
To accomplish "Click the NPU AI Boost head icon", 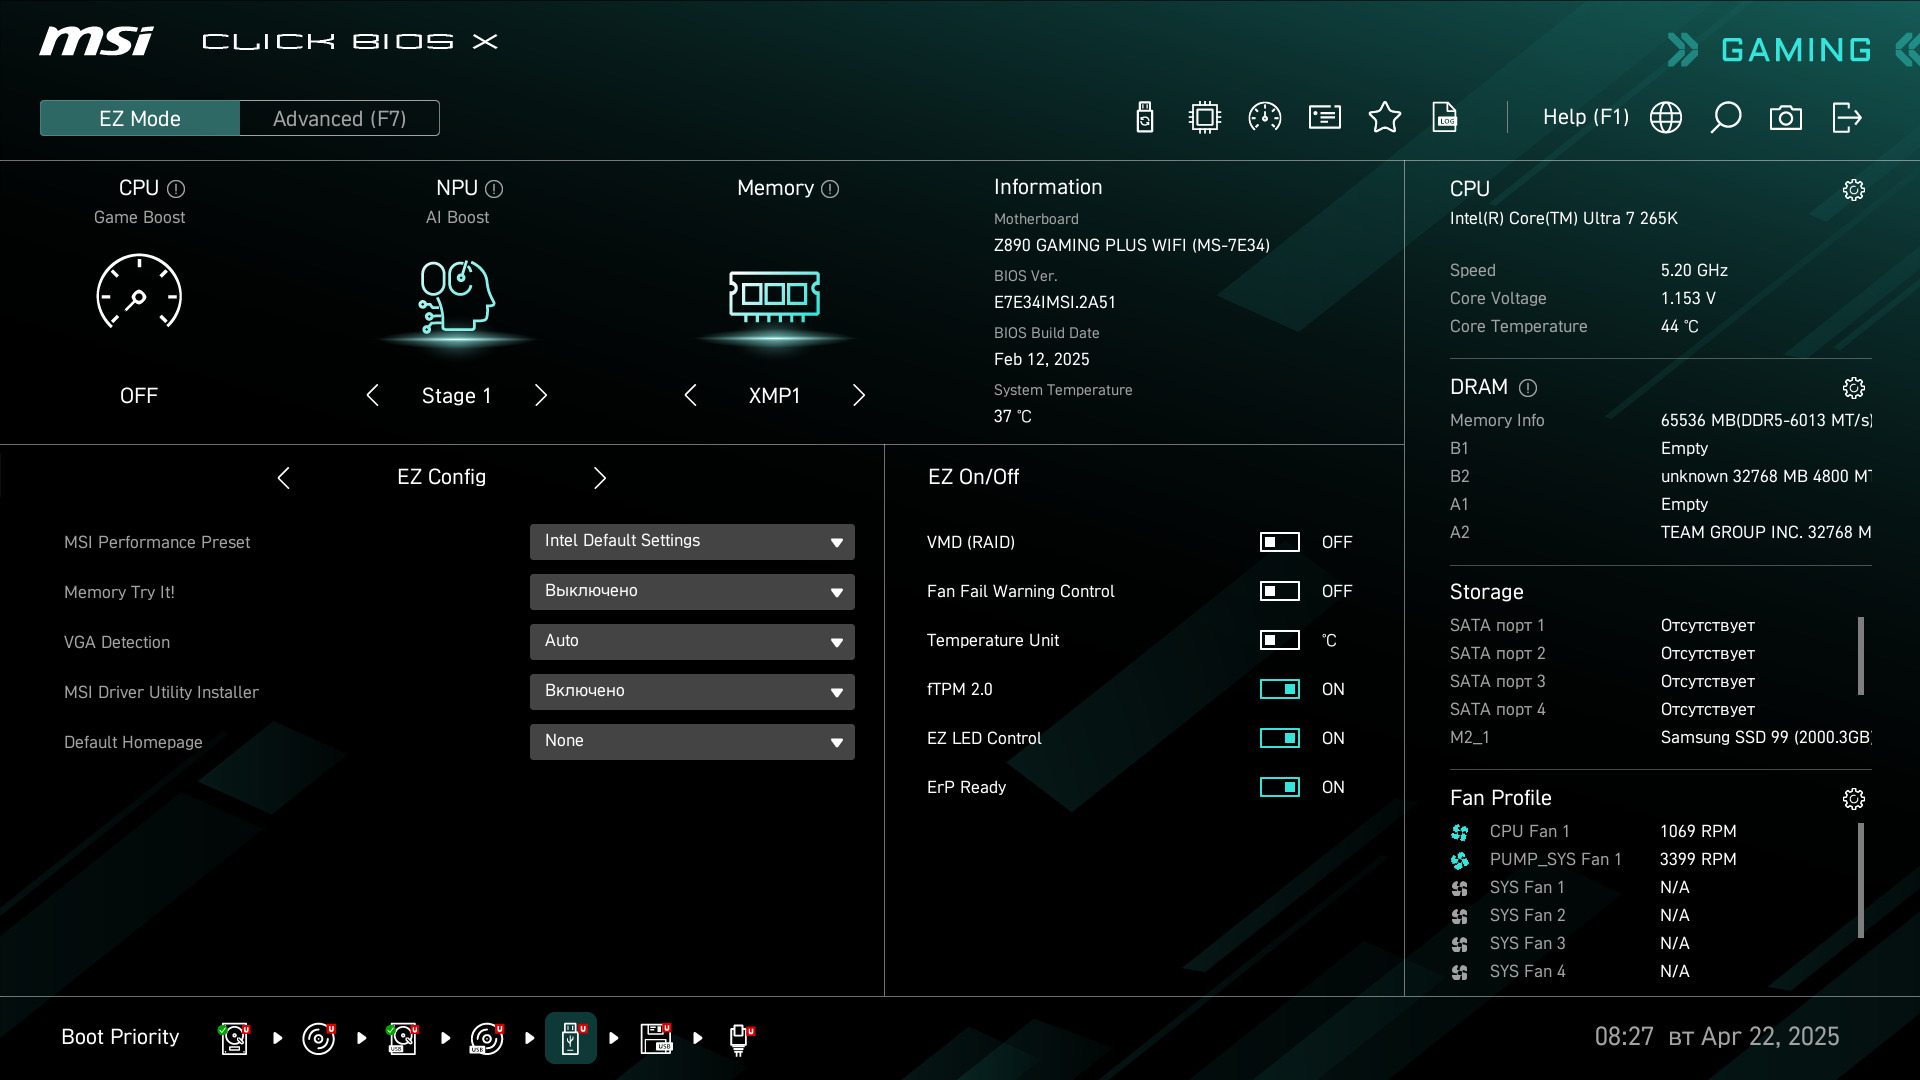I will (x=457, y=296).
